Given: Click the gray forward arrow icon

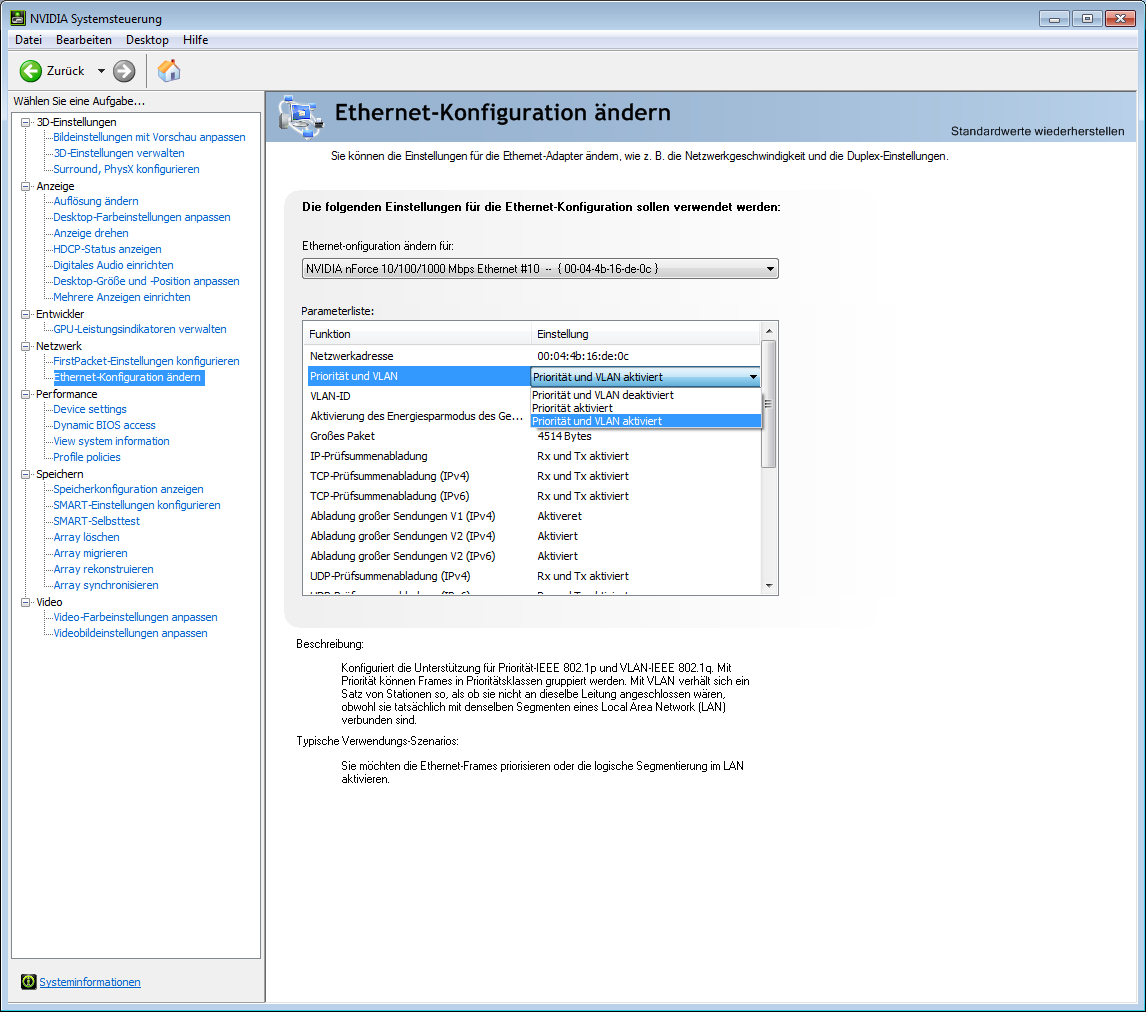Looking at the screenshot, I should point(124,71).
